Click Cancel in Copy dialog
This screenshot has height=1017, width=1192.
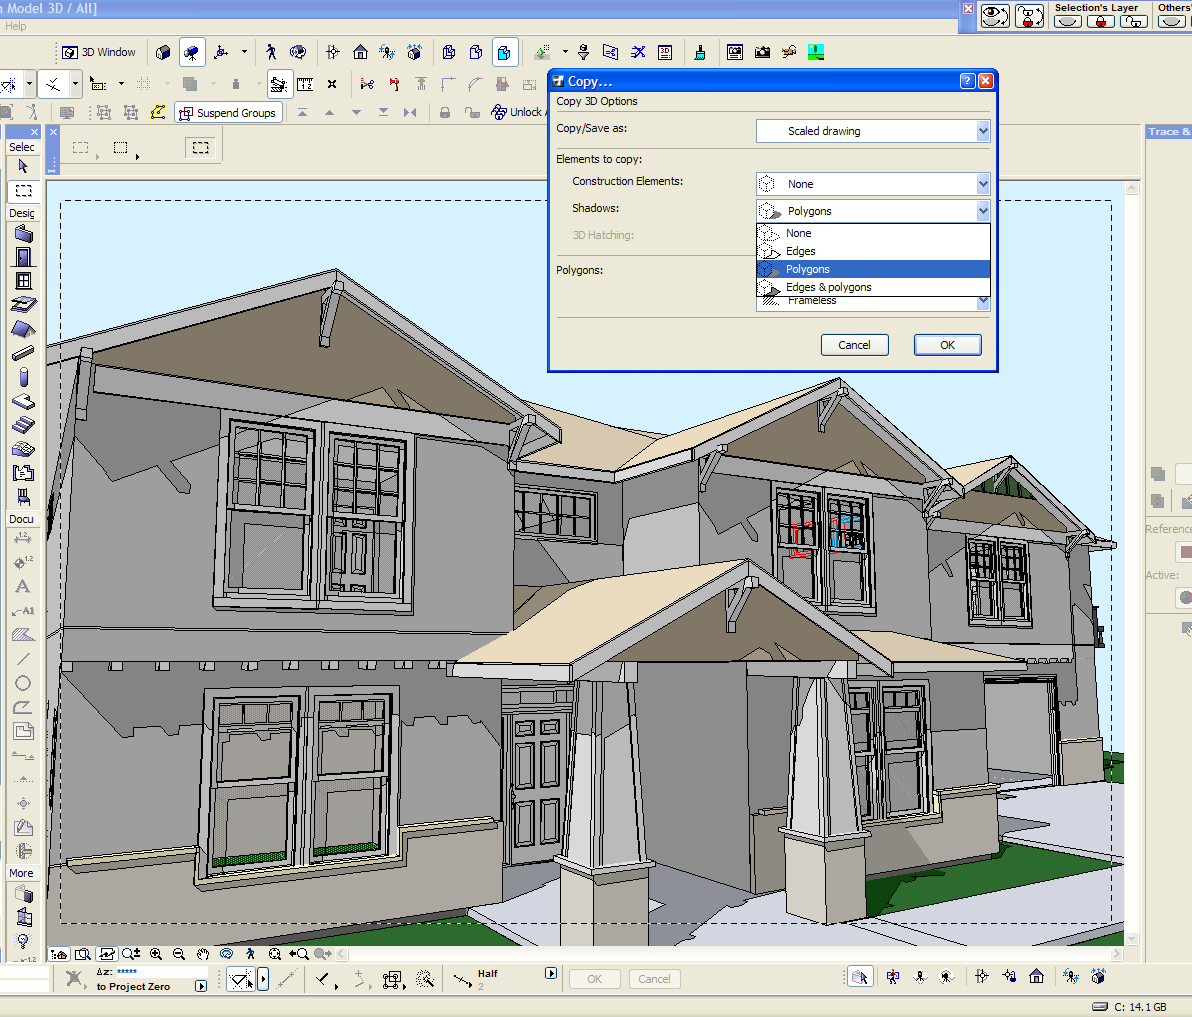pyautogui.click(x=854, y=345)
